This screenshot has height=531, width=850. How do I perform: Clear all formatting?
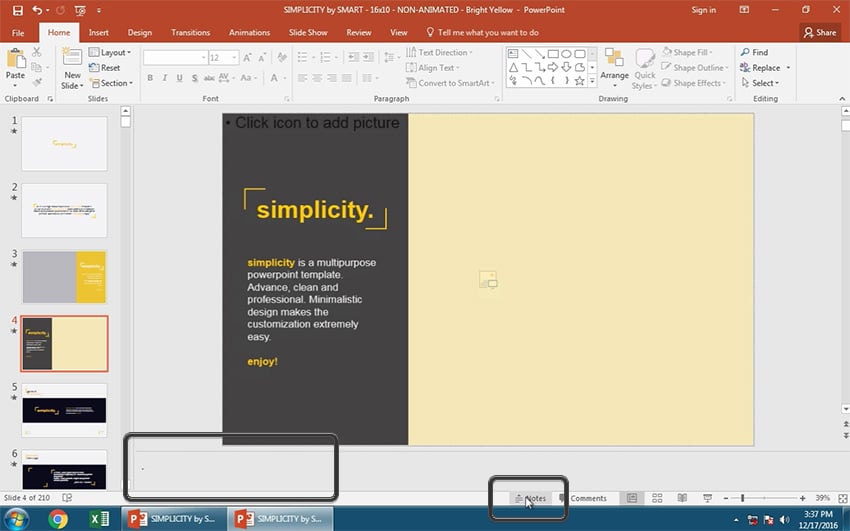[x=282, y=57]
